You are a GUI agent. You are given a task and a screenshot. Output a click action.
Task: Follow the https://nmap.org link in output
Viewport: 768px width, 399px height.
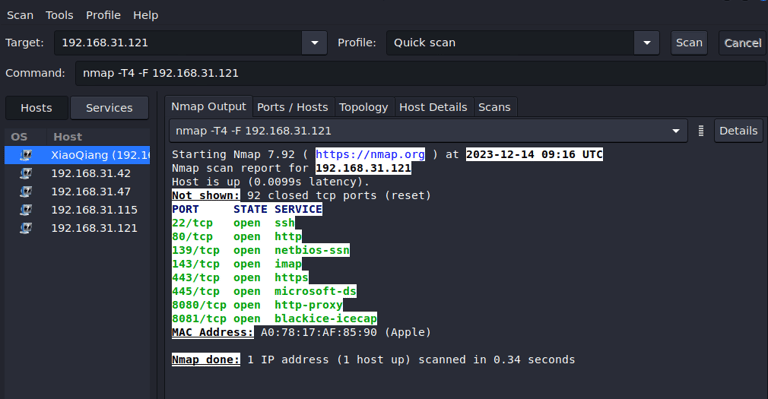click(370, 154)
